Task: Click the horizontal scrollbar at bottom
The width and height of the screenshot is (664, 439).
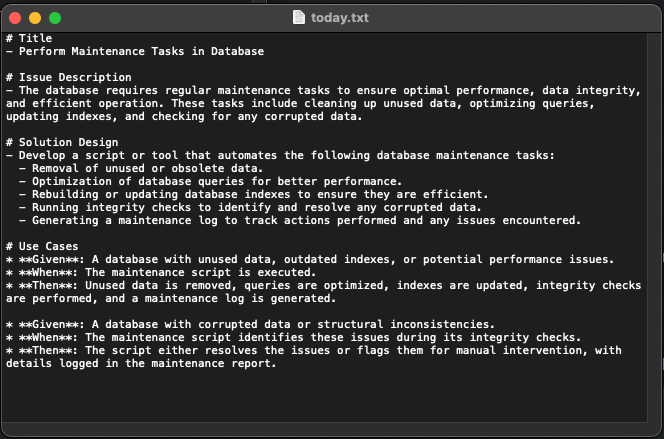Action: pos(324,428)
